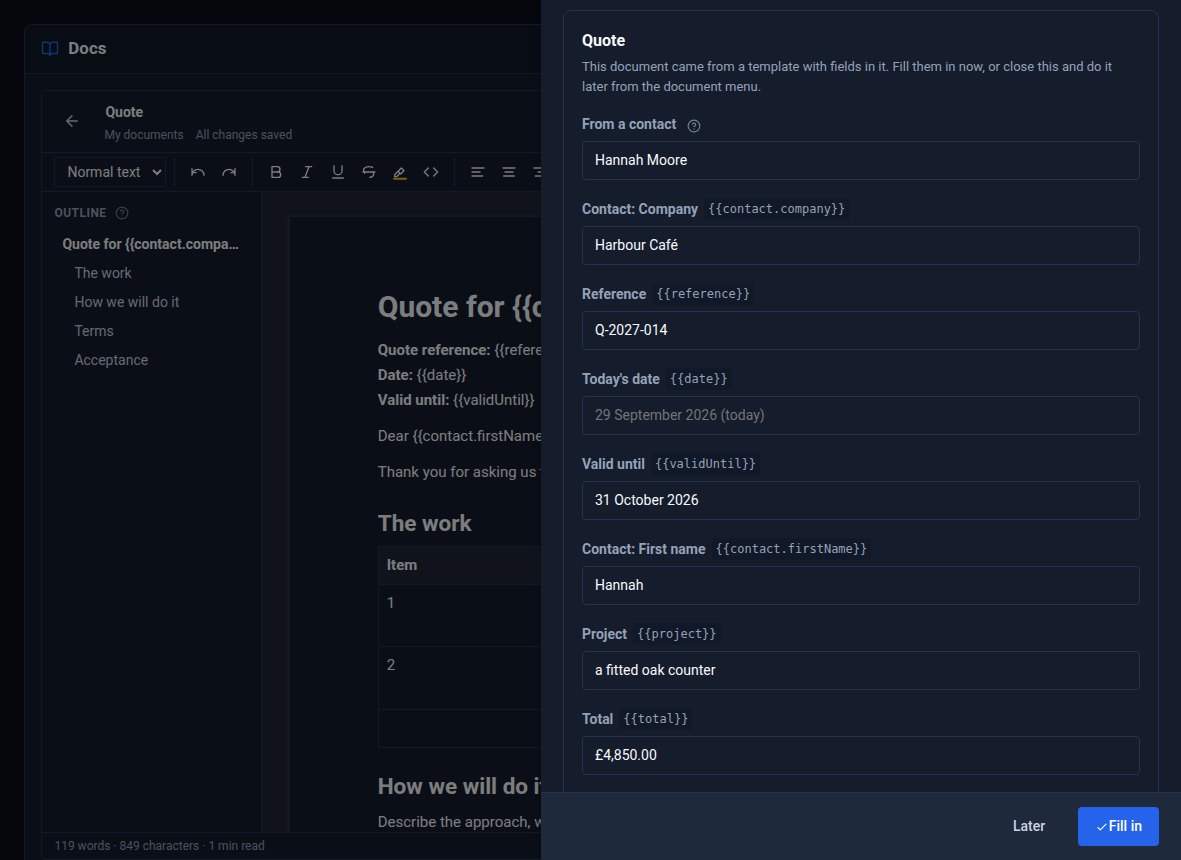Go back with the arrow icon

click(x=72, y=121)
